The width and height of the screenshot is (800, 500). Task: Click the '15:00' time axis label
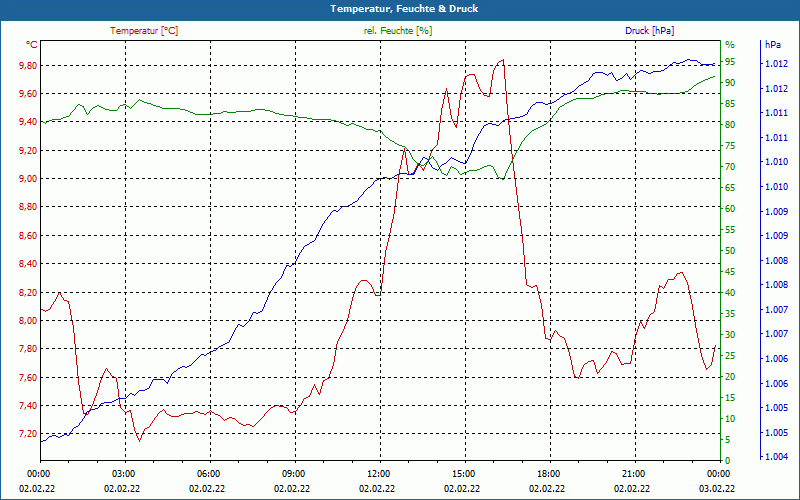[462, 473]
